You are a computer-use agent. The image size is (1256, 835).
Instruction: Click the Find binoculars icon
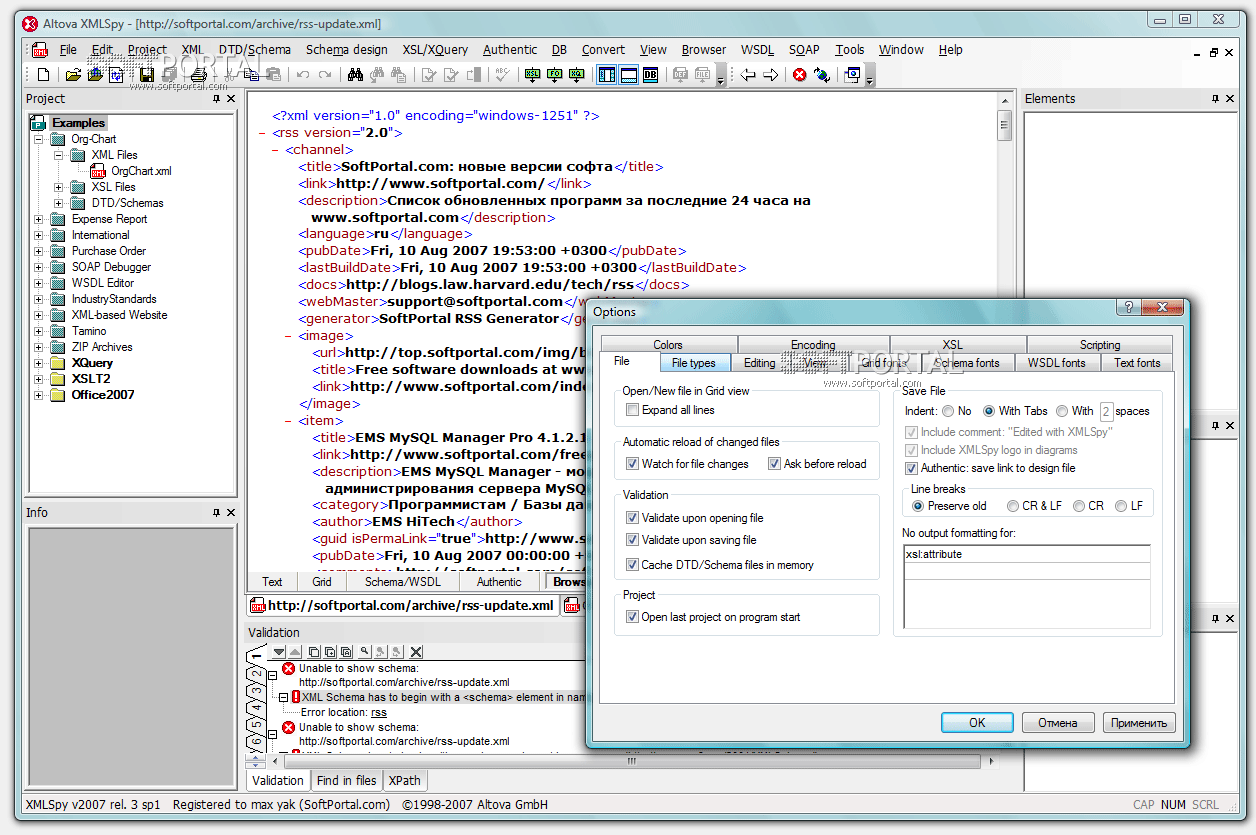tap(354, 74)
